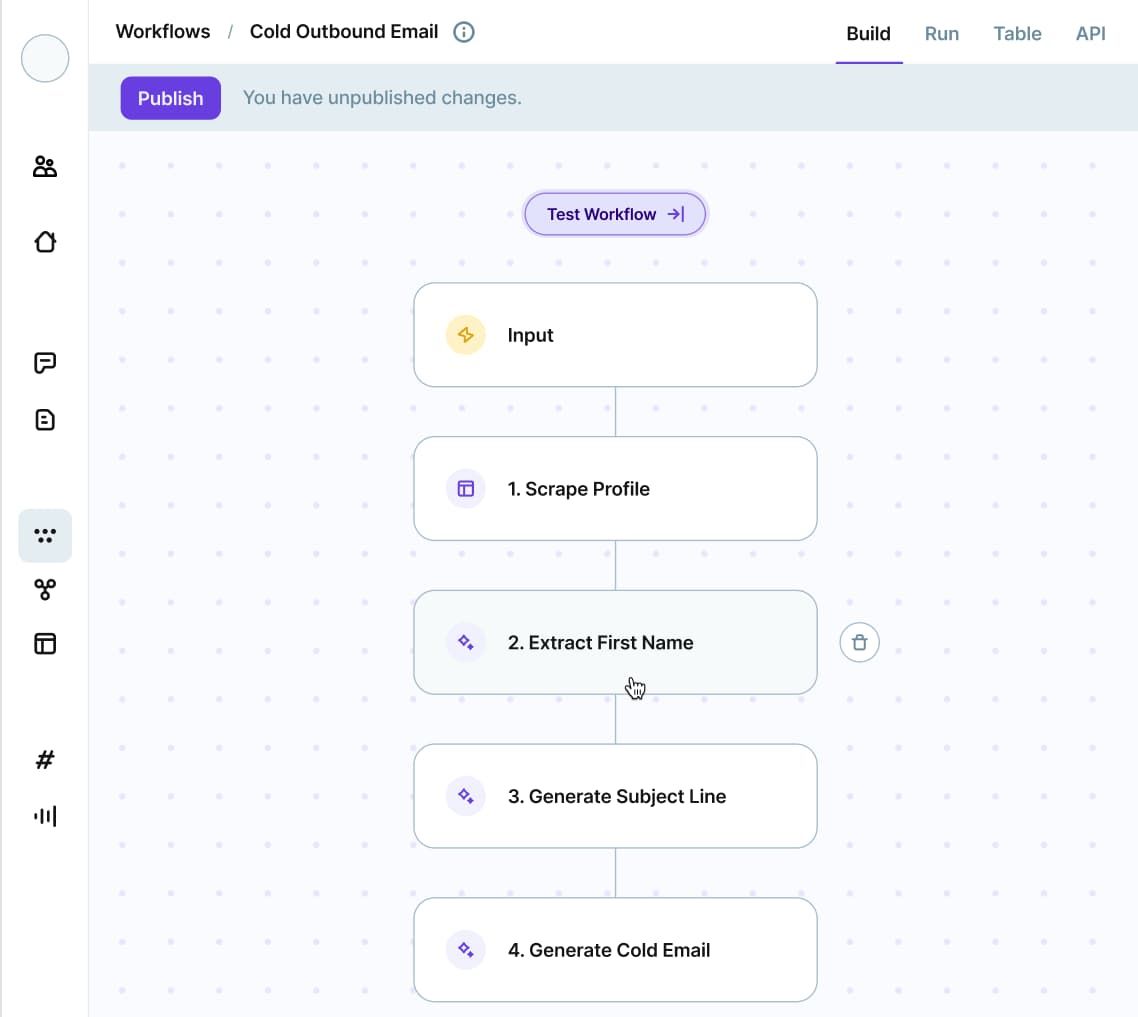
Task: Open the document icon in the sidebar
Action: coord(45,420)
